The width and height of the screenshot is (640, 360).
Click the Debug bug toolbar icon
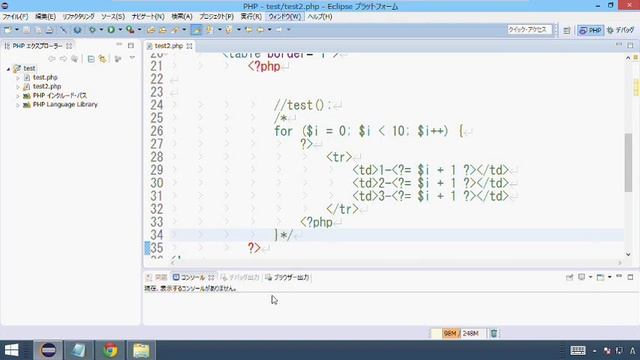pos(92,30)
